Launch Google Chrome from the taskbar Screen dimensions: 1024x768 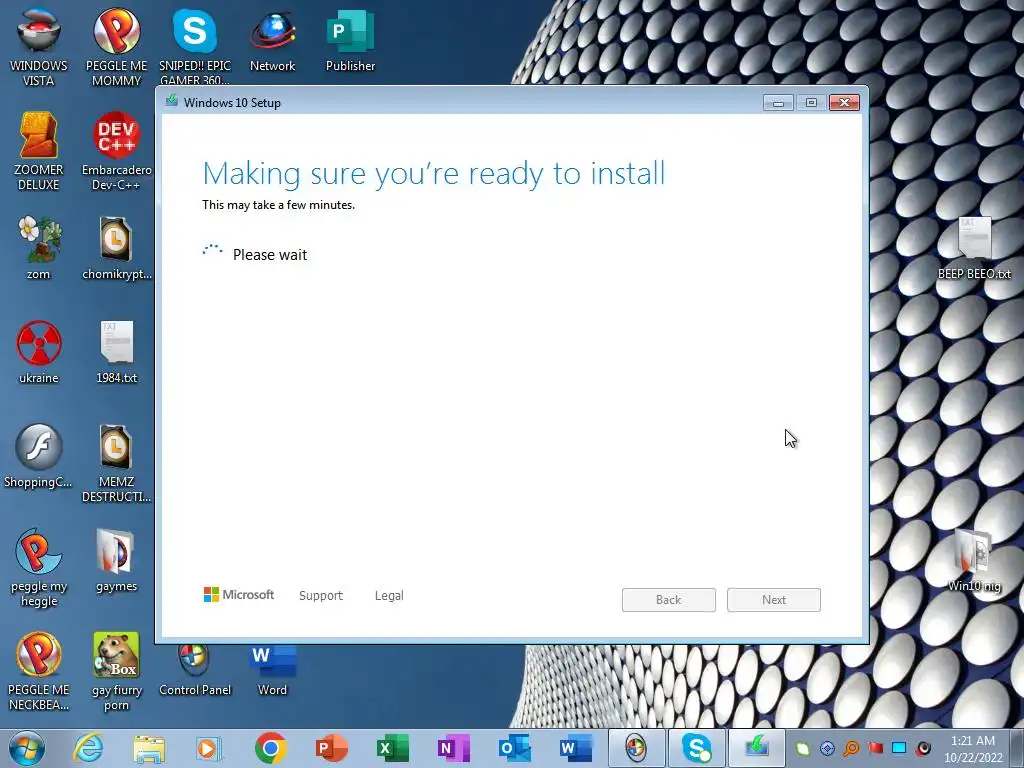(270, 748)
